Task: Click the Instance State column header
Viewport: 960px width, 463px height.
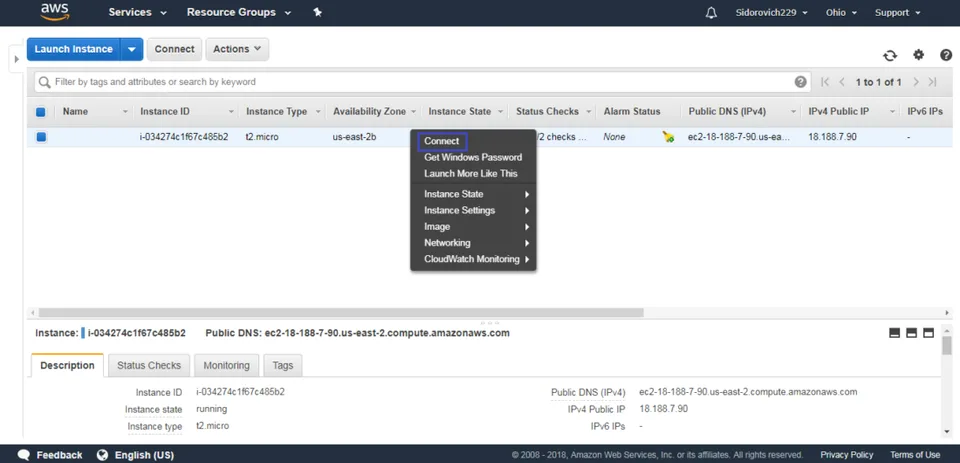Action: [x=460, y=111]
